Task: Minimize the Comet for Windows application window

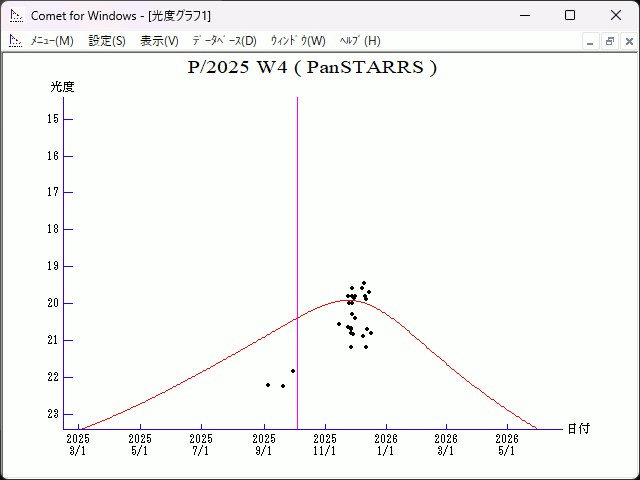Action: (524, 15)
